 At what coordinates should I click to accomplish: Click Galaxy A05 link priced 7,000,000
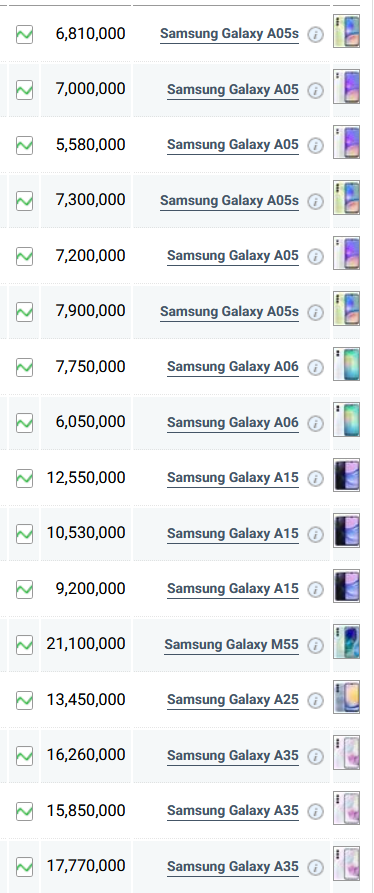tap(232, 90)
